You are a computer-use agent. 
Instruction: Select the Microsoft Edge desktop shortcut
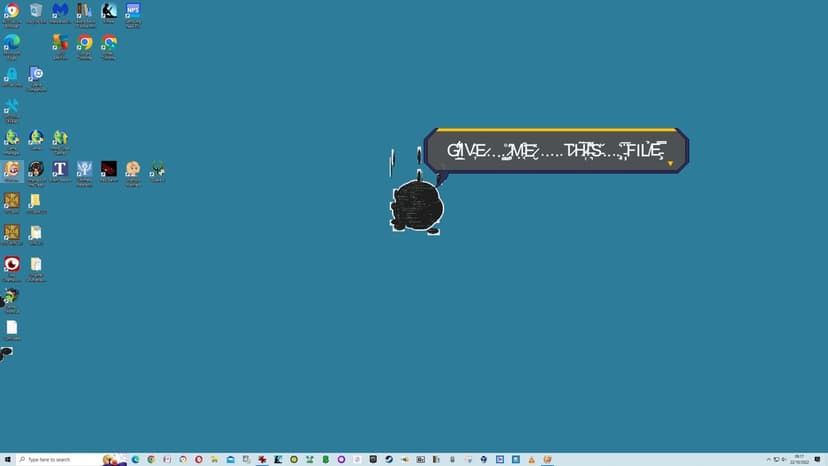12,45
